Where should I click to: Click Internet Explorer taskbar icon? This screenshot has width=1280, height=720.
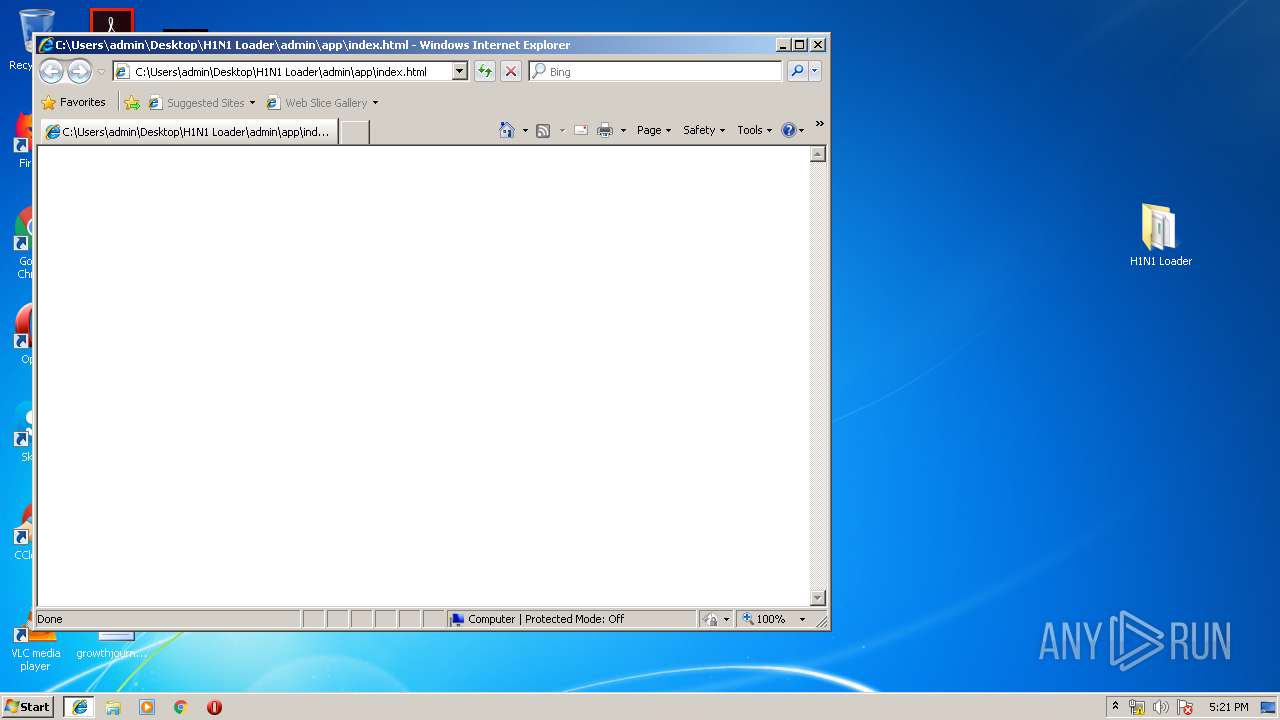click(79, 707)
